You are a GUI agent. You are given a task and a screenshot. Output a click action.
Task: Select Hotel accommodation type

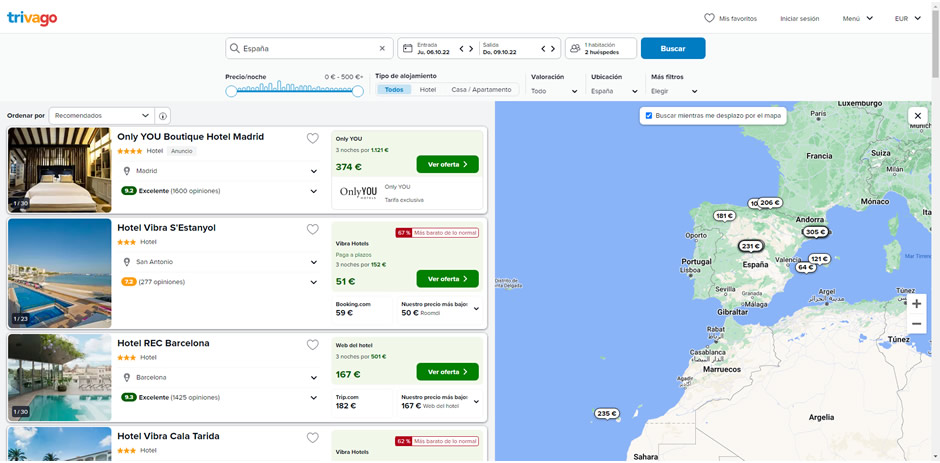click(x=427, y=89)
